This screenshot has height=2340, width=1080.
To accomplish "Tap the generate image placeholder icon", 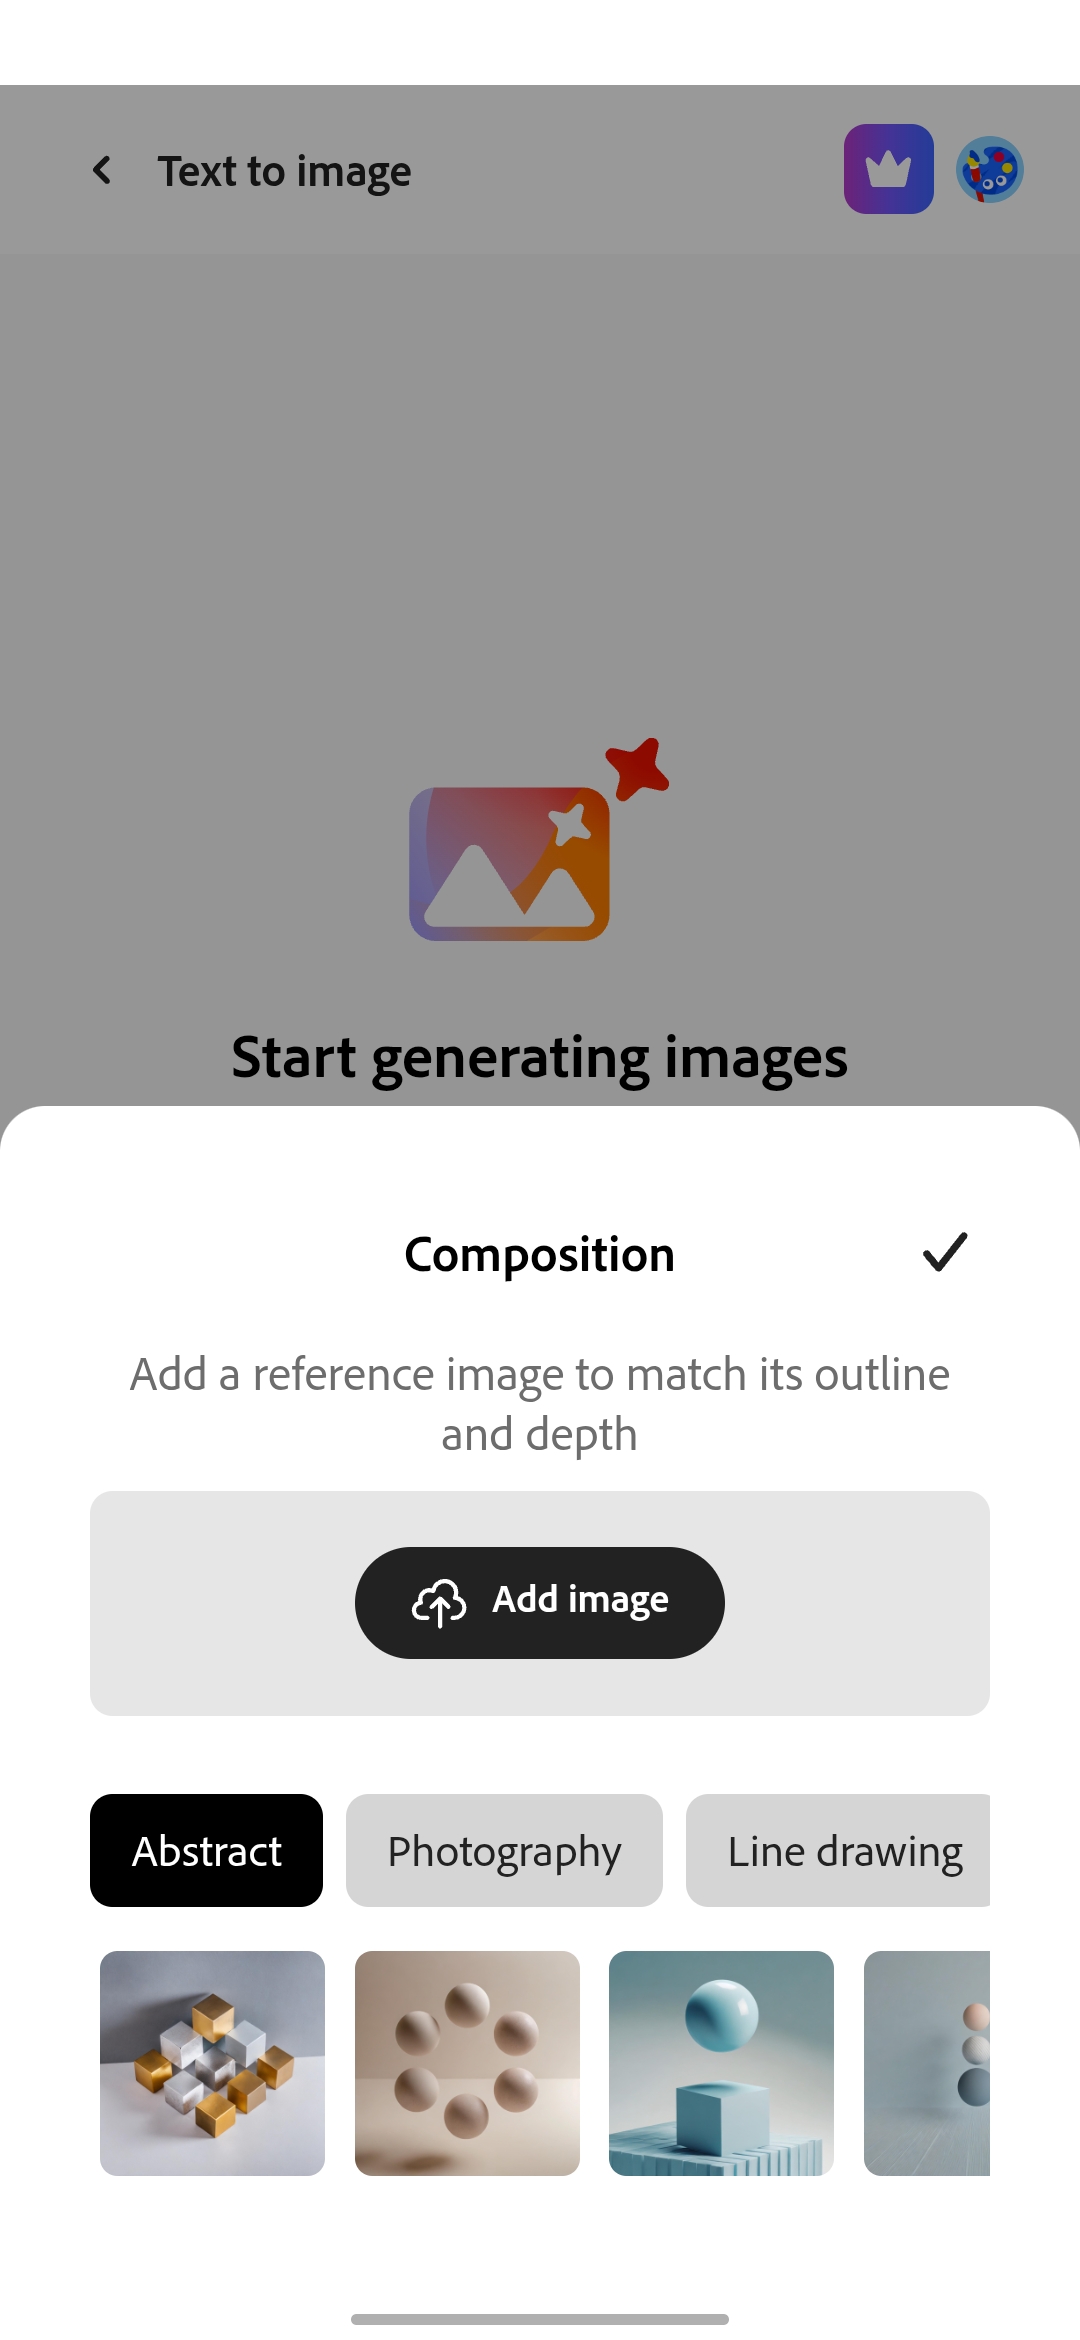I will tap(510, 863).
